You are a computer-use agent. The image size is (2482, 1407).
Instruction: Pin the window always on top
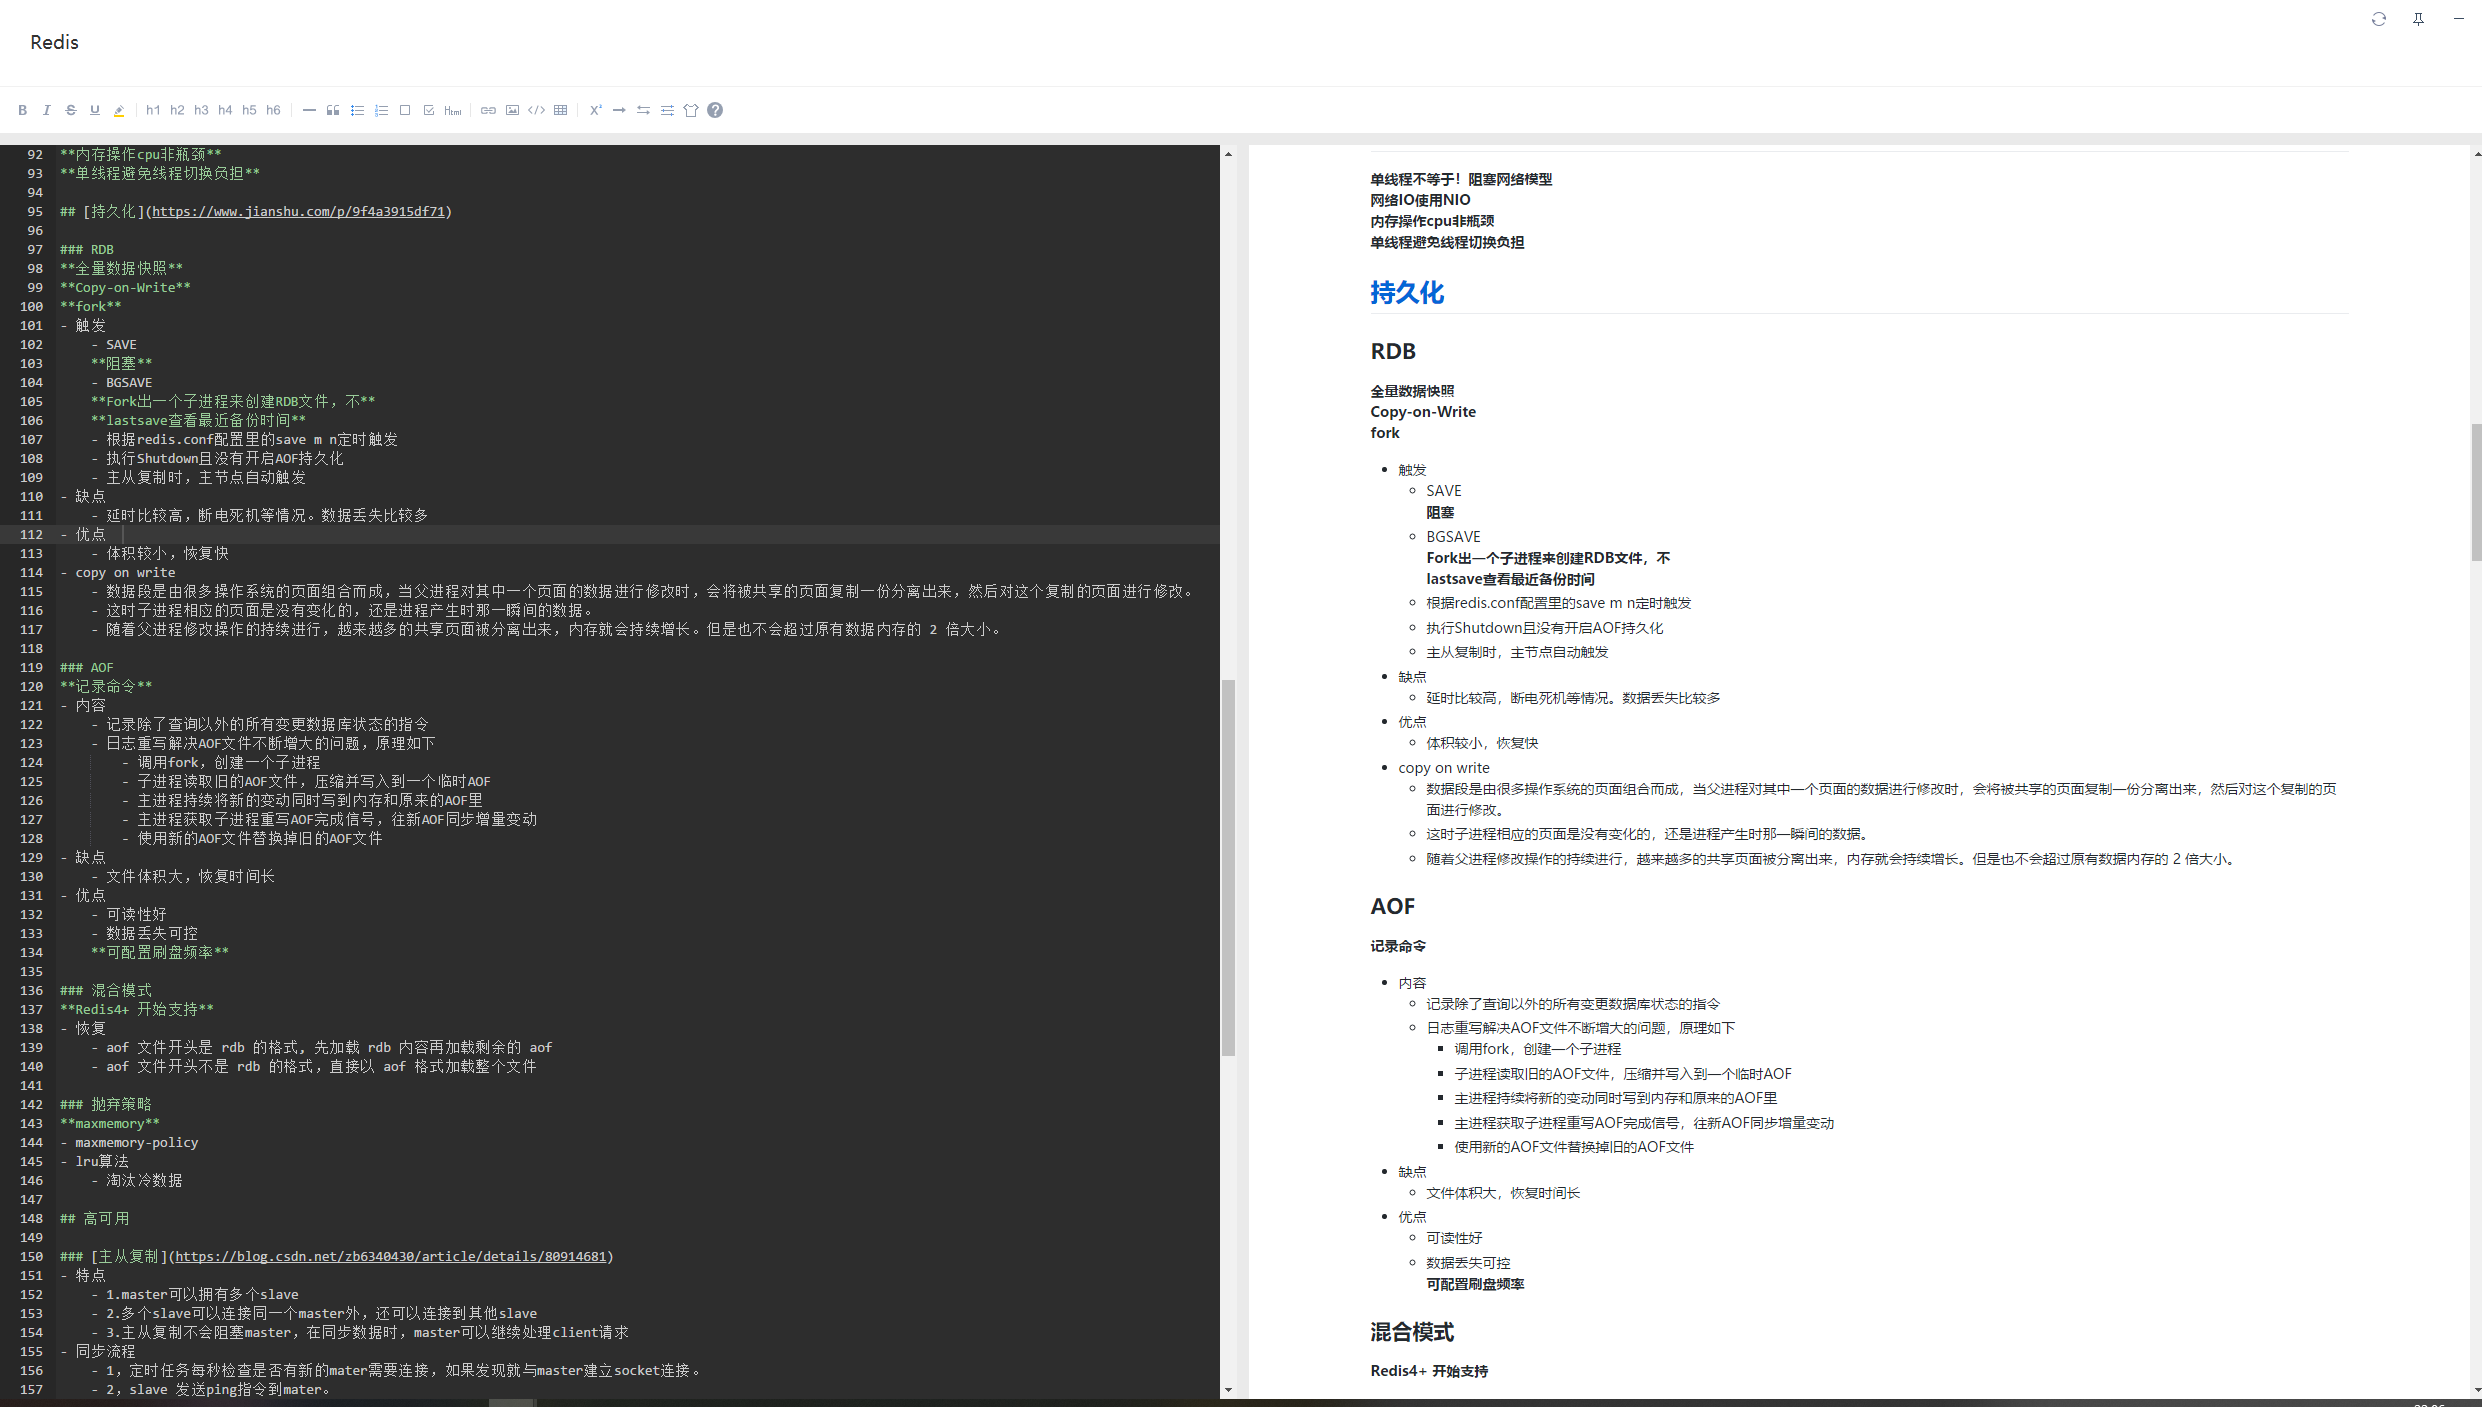click(2418, 19)
